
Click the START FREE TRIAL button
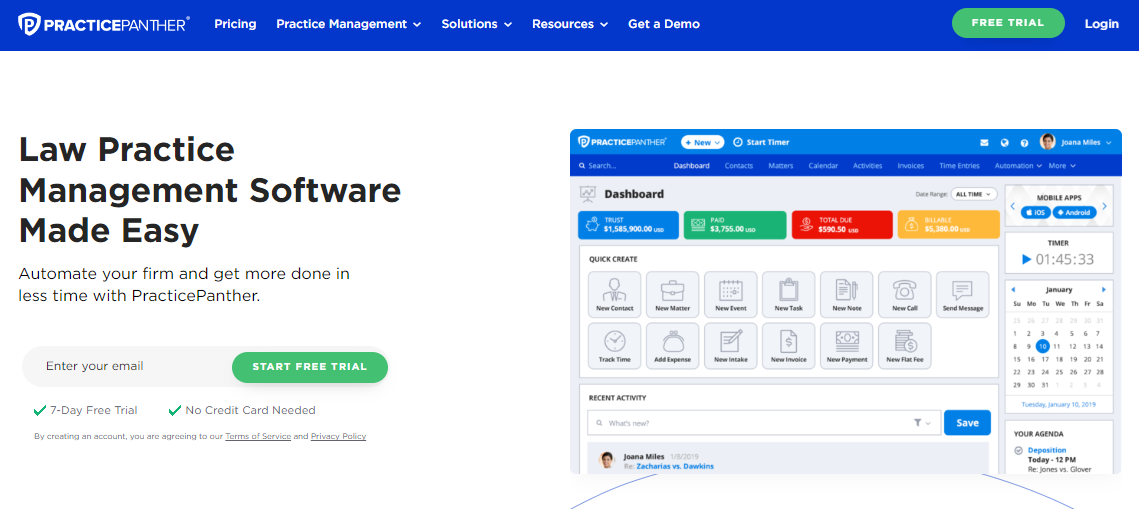pyautogui.click(x=310, y=367)
